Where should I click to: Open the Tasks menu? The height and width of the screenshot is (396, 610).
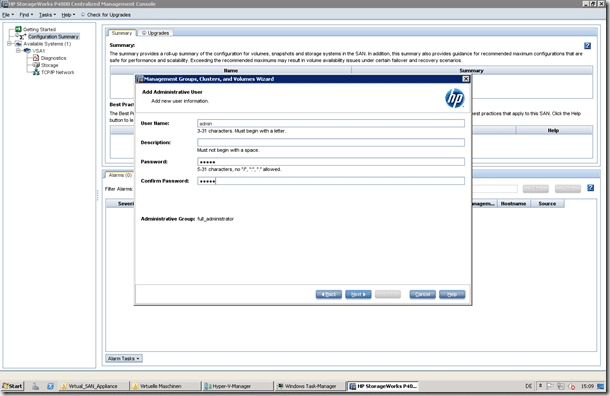tap(47, 15)
